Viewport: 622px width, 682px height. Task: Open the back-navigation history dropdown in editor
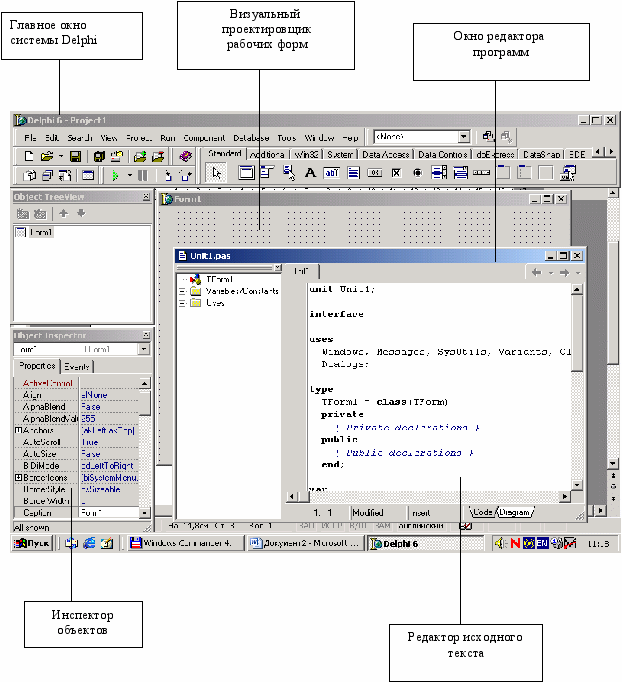(x=551, y=273)
